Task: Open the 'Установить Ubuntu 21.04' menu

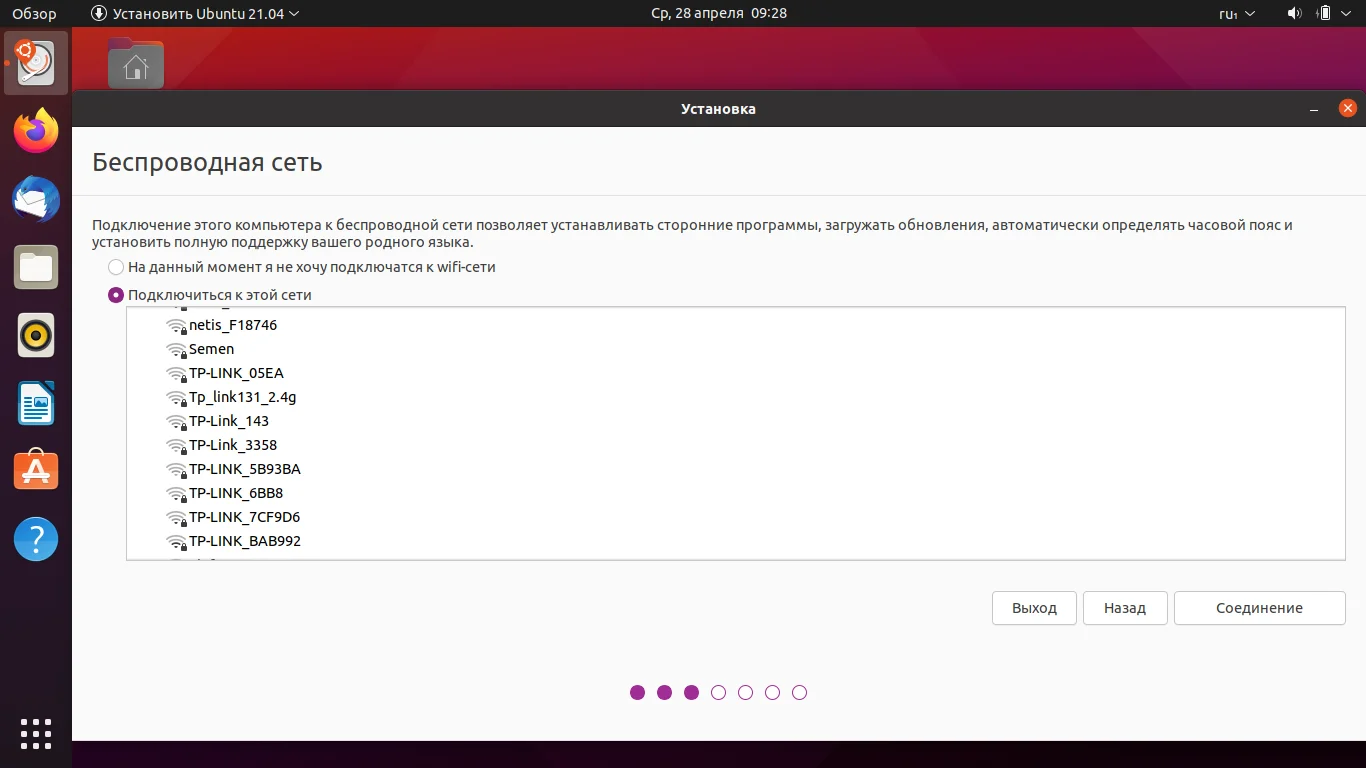Action: click(196, 13)
